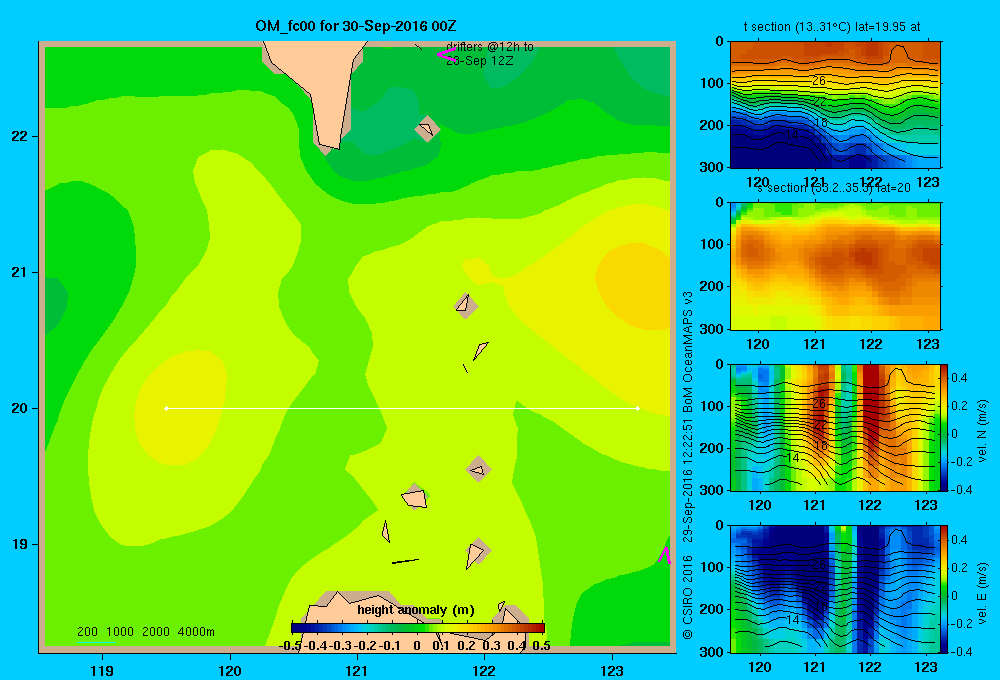
Task: Click the island near 121.85E 20.8N
Action: (x=466, y=305)
